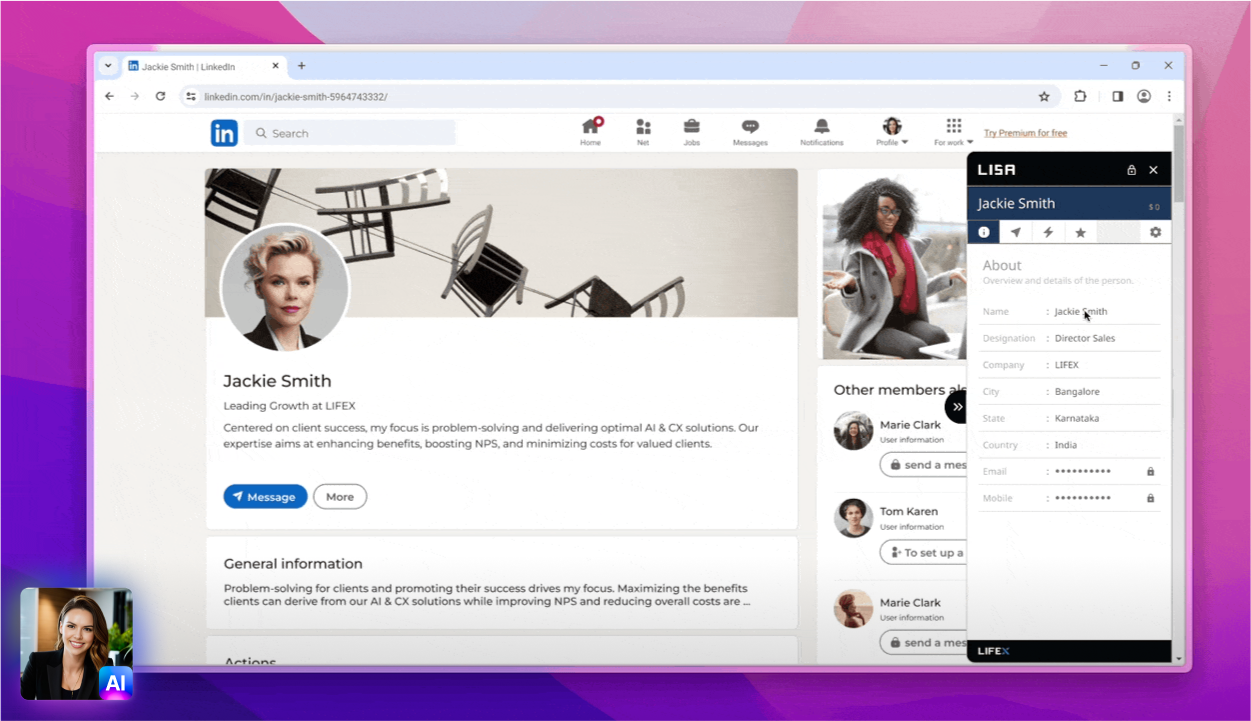Open Chrome three-dot menu
The height and width of the screenshot is (721, 1251).
1169,97
